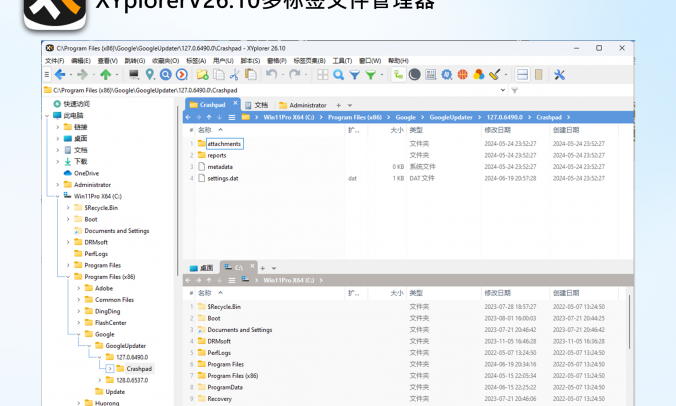Click the red-arrow circle toolbar icon

click(x=182, y=75)
